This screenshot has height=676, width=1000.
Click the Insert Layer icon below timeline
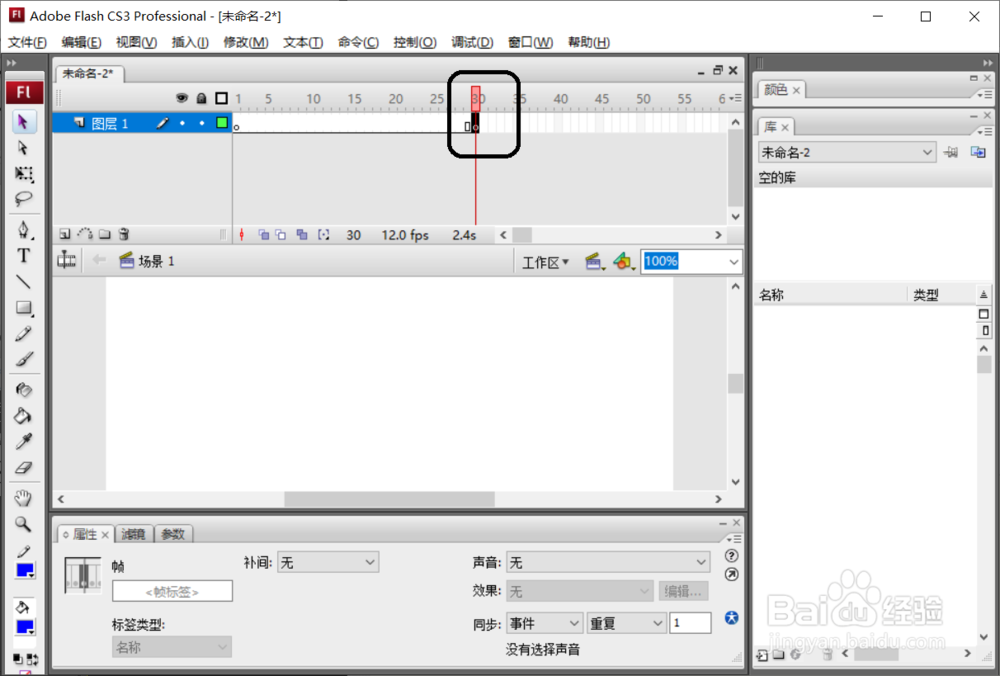coord(64,234)
